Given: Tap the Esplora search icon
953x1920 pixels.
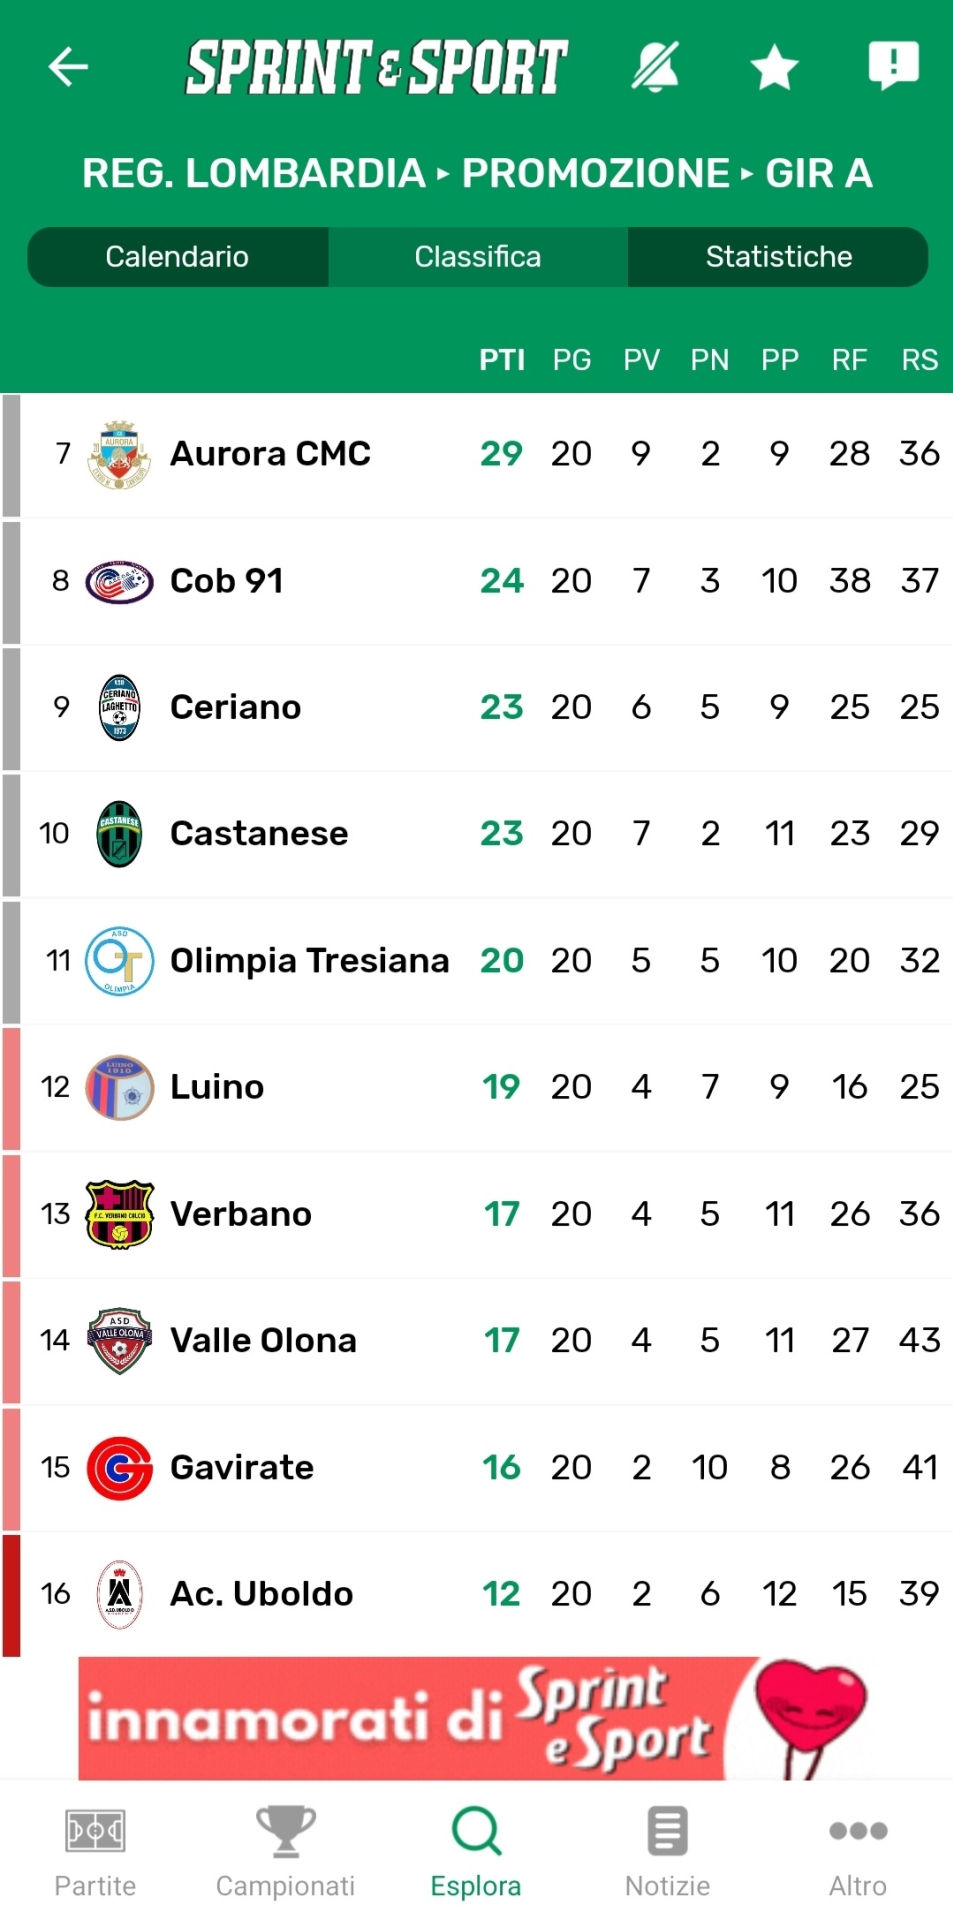Looking at the screenshot, I should [x=476, y=1851].
